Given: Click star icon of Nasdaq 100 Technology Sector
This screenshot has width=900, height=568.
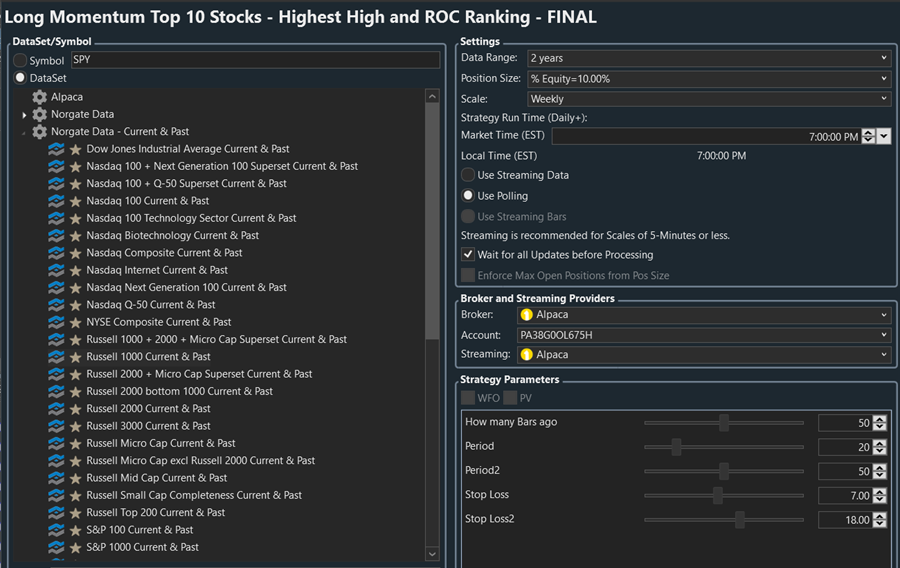Looking at the screenshot, I should [75, 219].
